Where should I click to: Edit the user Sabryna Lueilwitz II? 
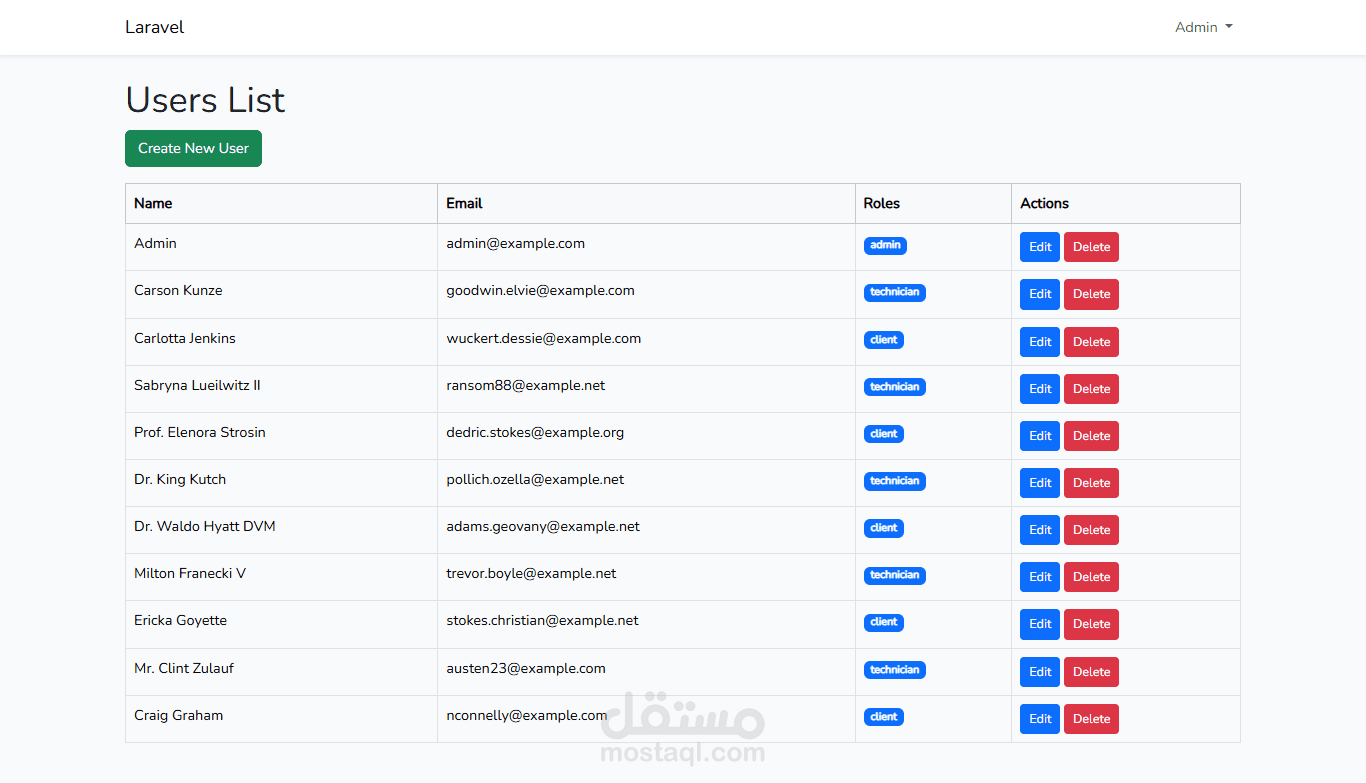[1039, 389]
